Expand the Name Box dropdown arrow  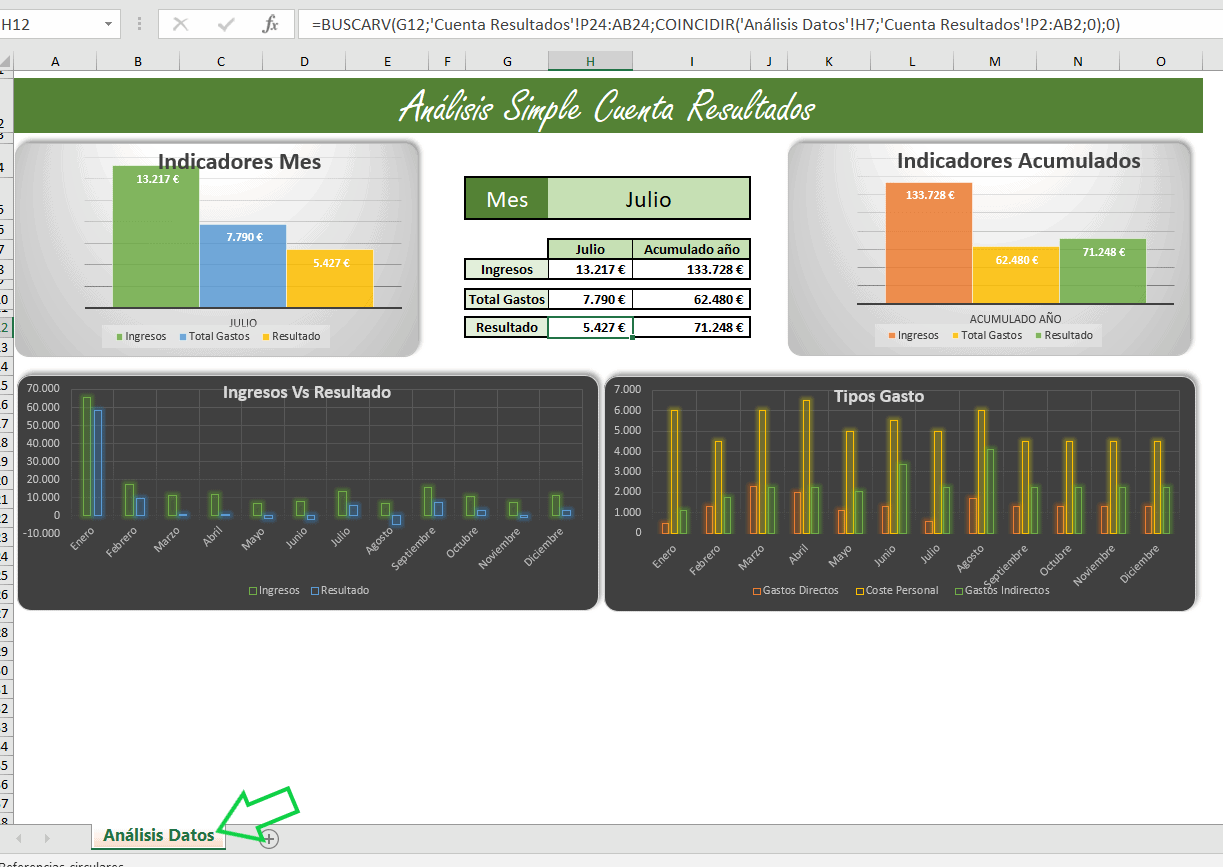click(107, 24)
